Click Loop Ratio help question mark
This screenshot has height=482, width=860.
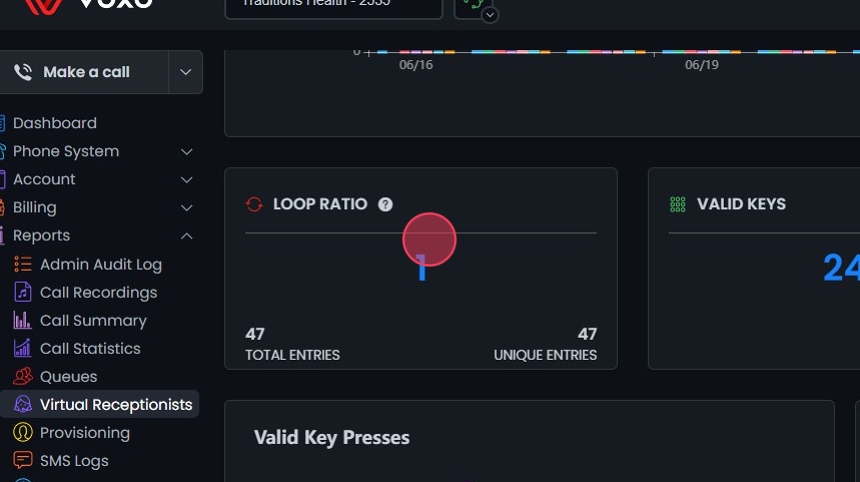pyautogui.click(x=386, y=204)
